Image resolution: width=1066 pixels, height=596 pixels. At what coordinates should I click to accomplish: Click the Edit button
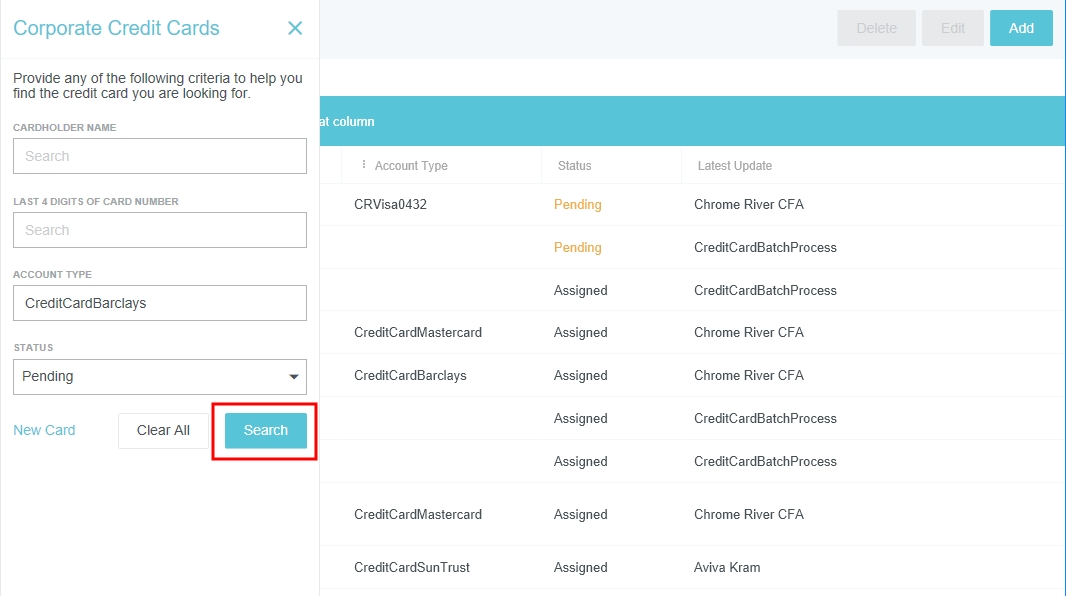953,28
